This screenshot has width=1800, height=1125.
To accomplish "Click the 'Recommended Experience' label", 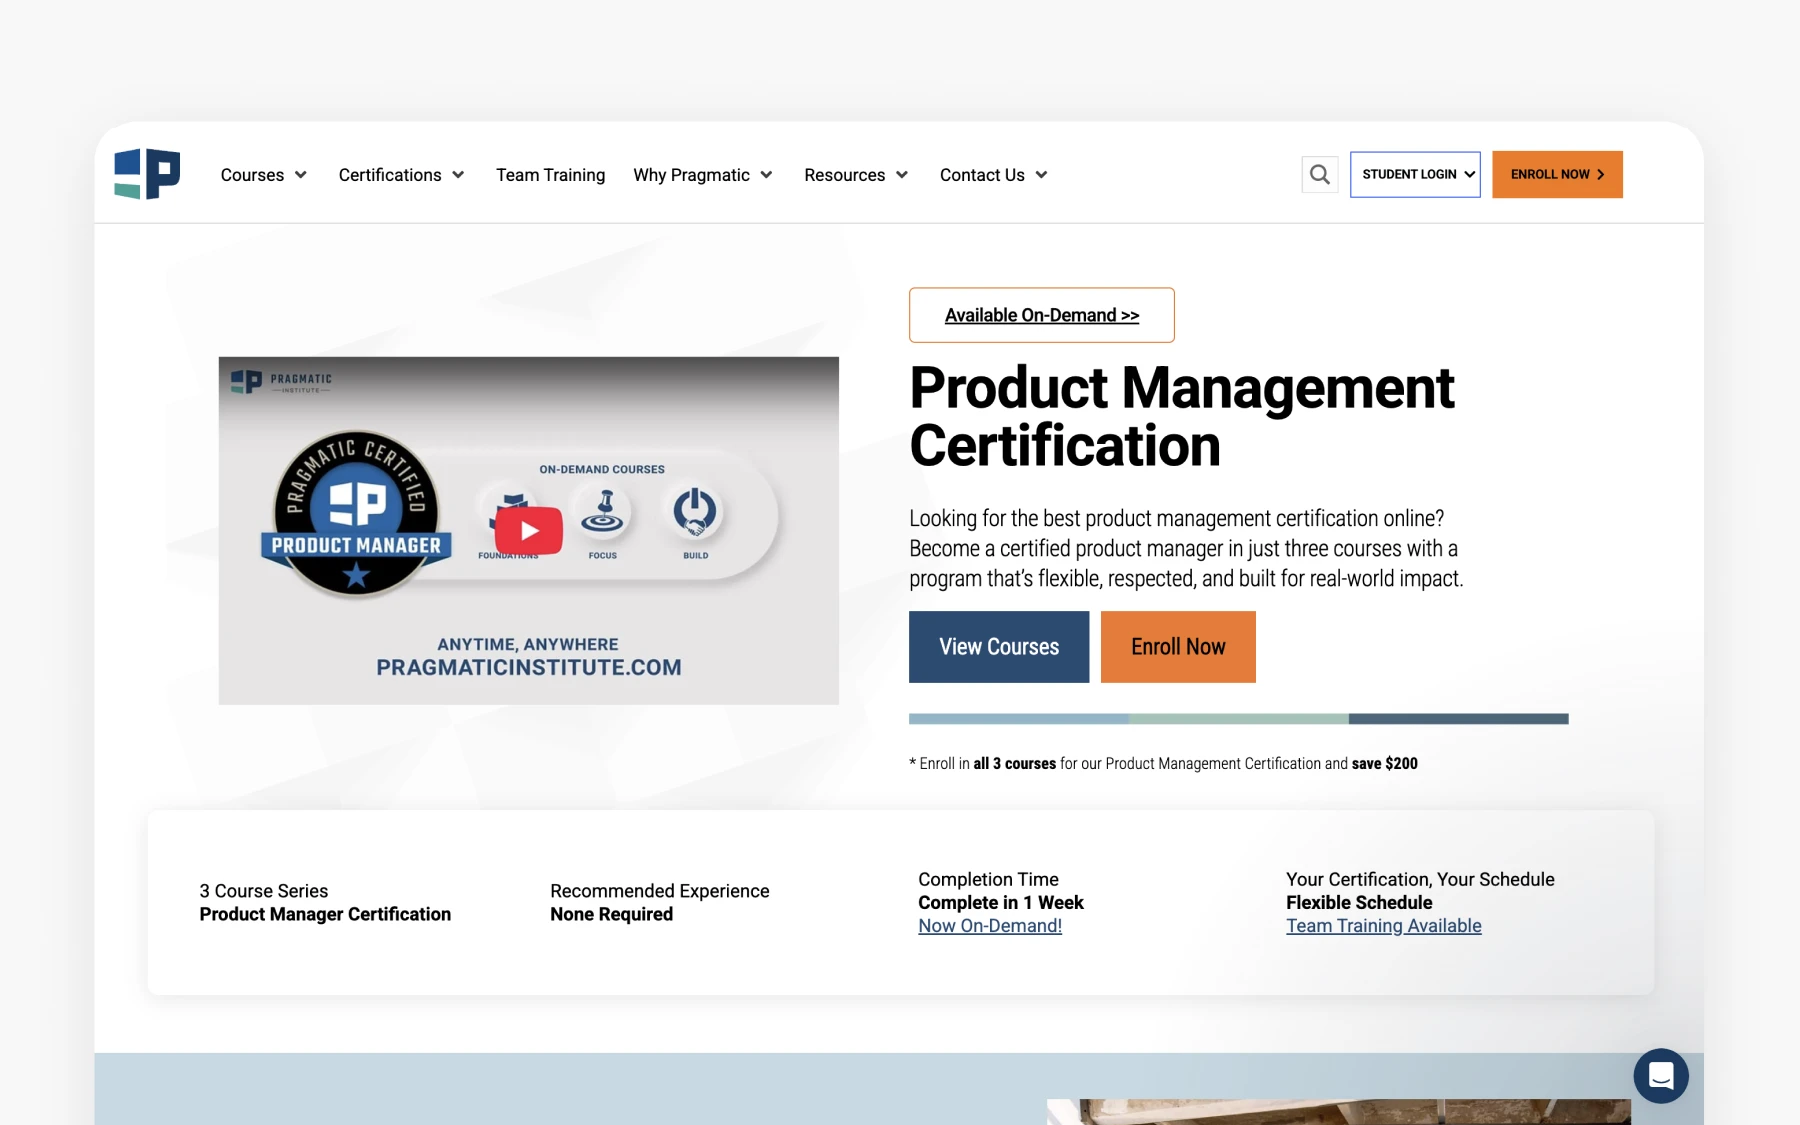I will (x=660, y=891).
